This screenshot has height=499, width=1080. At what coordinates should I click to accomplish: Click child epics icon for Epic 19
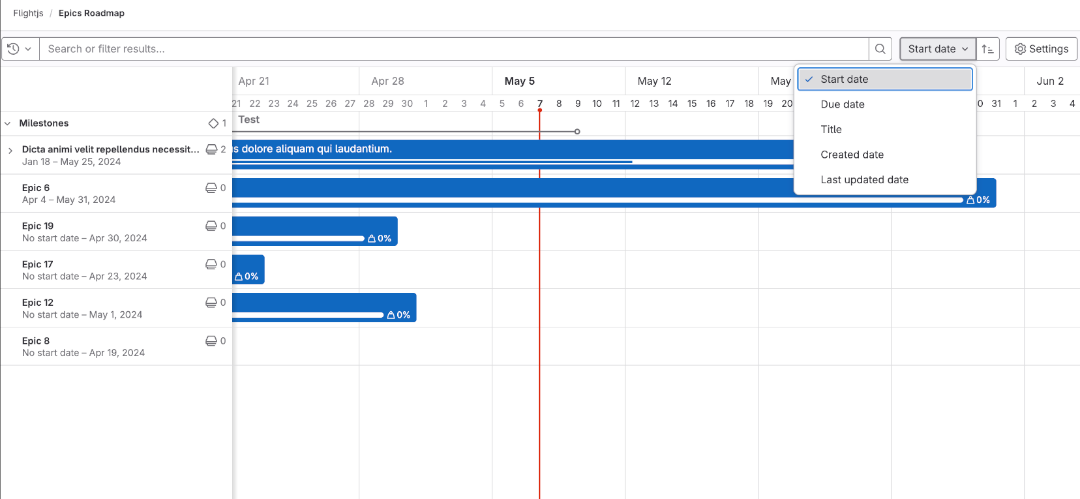pos(211,225)
